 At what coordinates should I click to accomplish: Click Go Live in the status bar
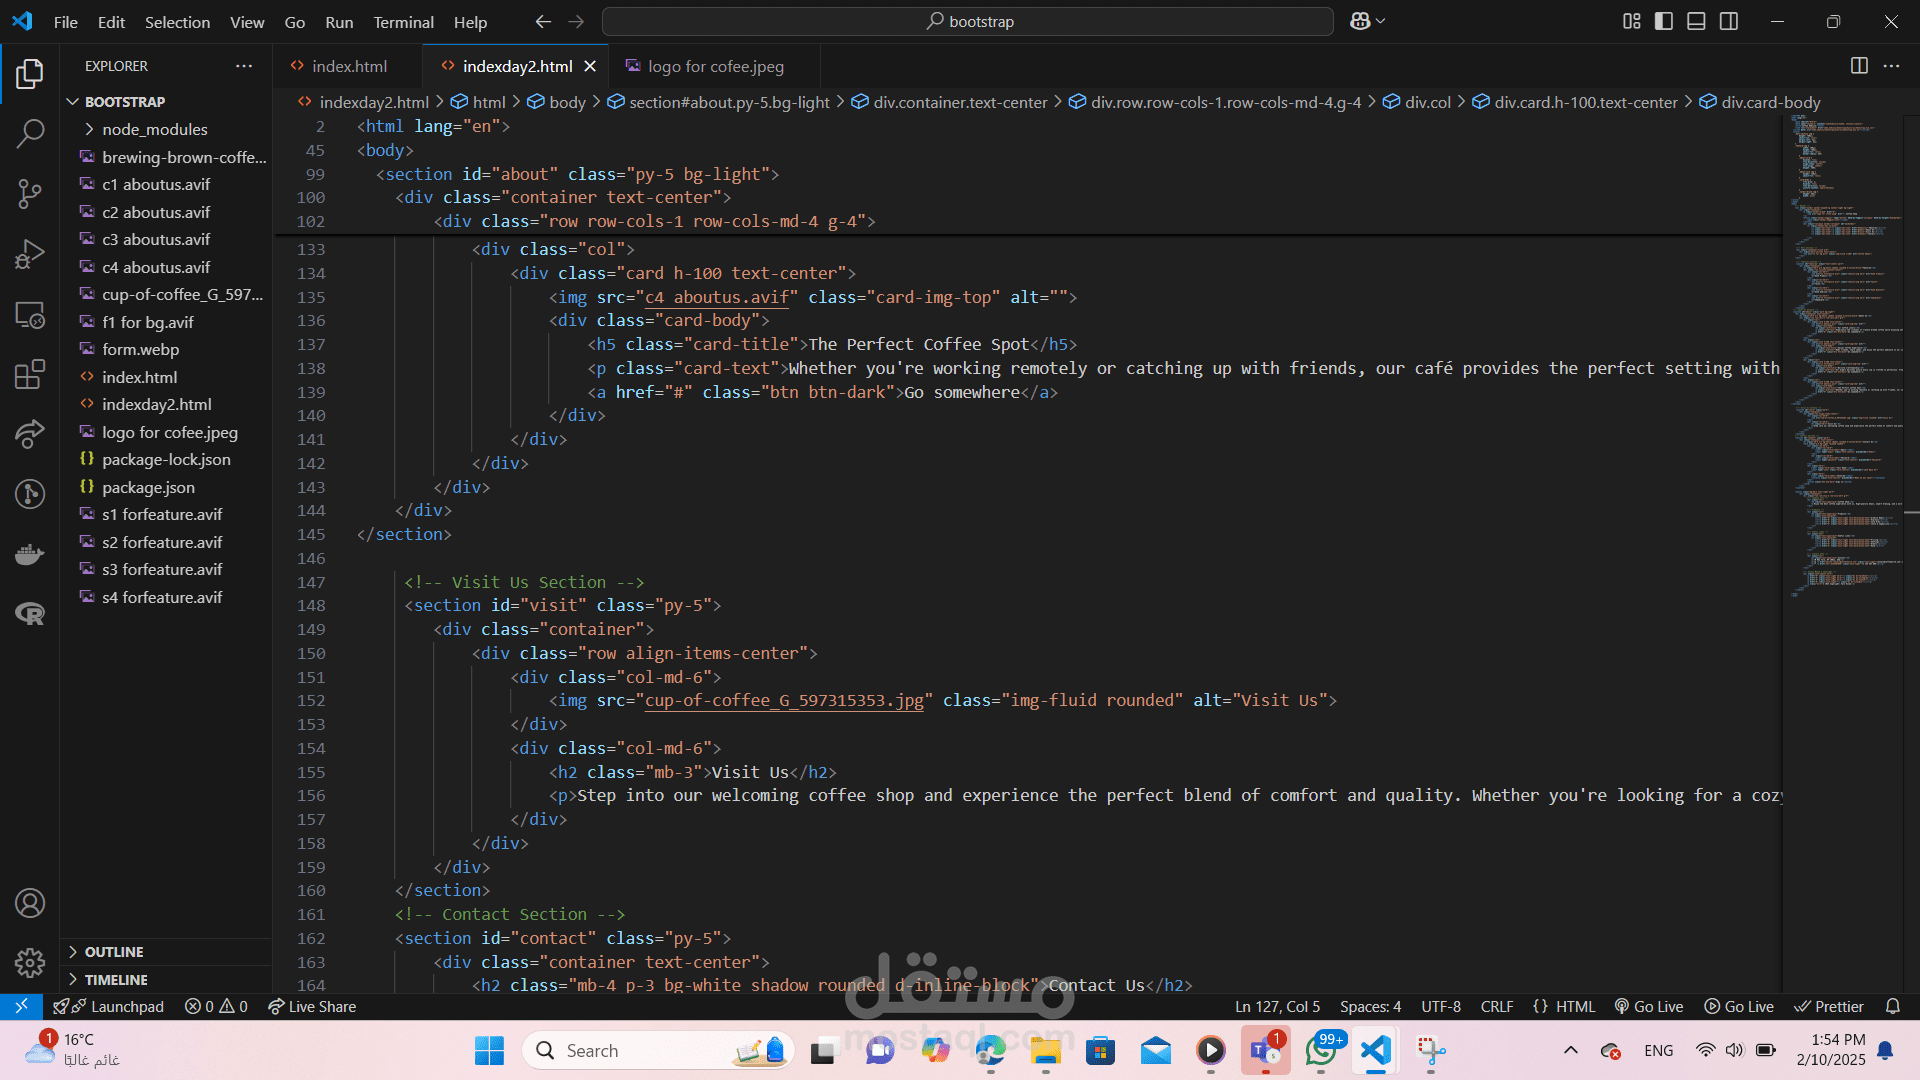pyautogui.click(x=1649, y=1007)
